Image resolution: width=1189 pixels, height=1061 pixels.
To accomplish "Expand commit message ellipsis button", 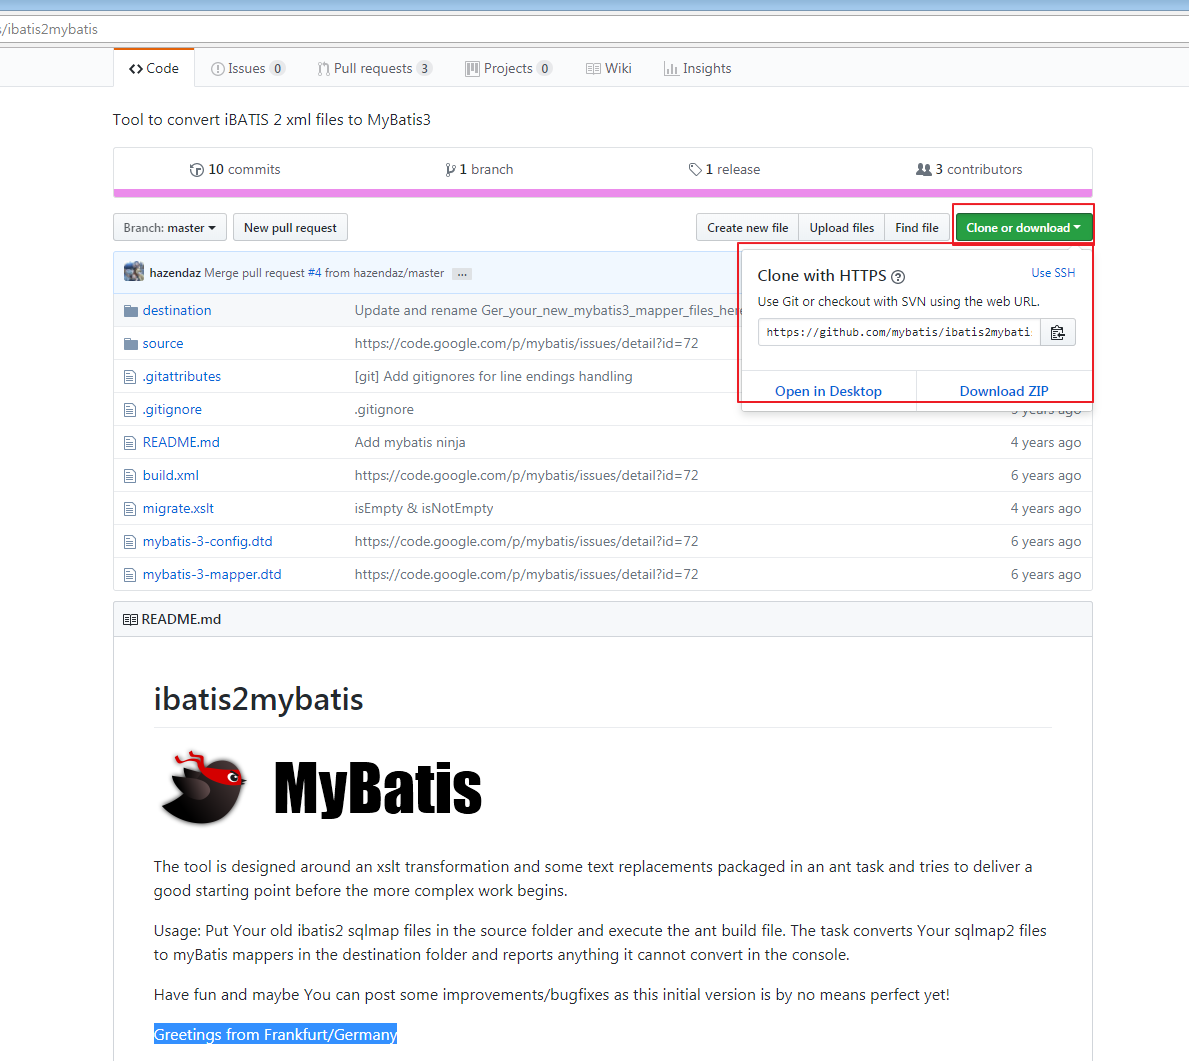I will [463, 274].
